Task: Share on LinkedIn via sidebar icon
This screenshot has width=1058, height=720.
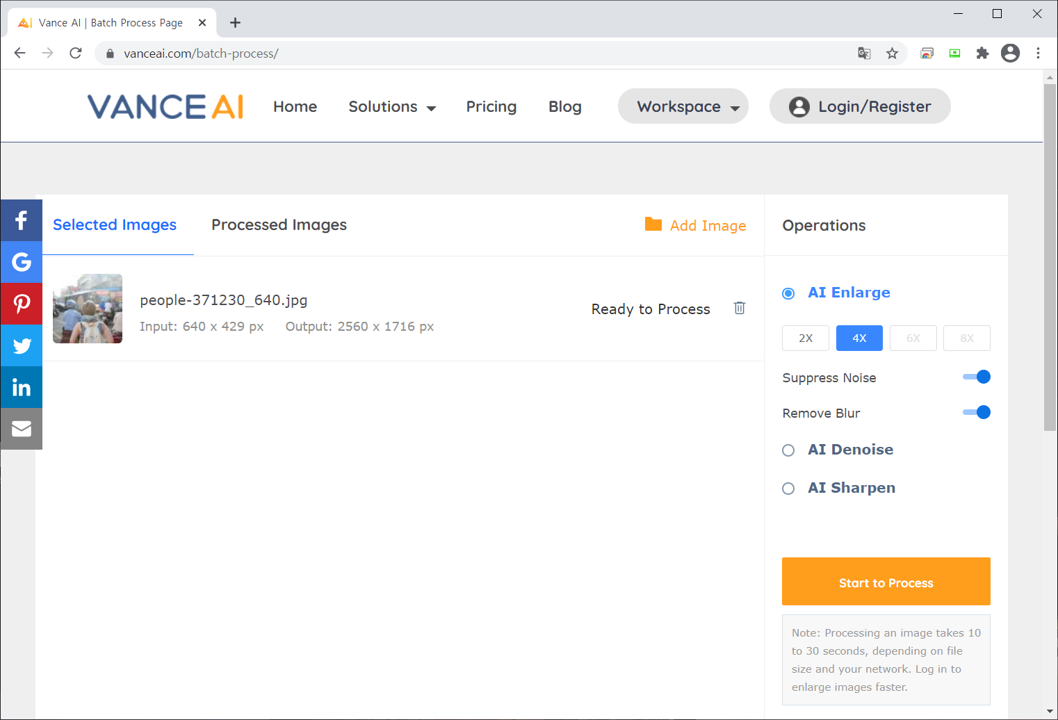Action: [x=21, y=387]
